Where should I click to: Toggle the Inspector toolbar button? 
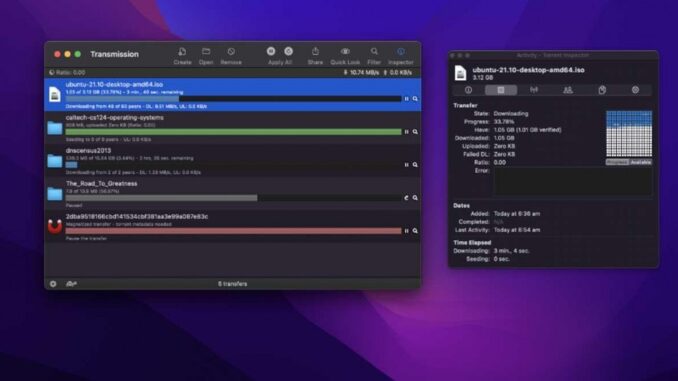coord(401,51)
